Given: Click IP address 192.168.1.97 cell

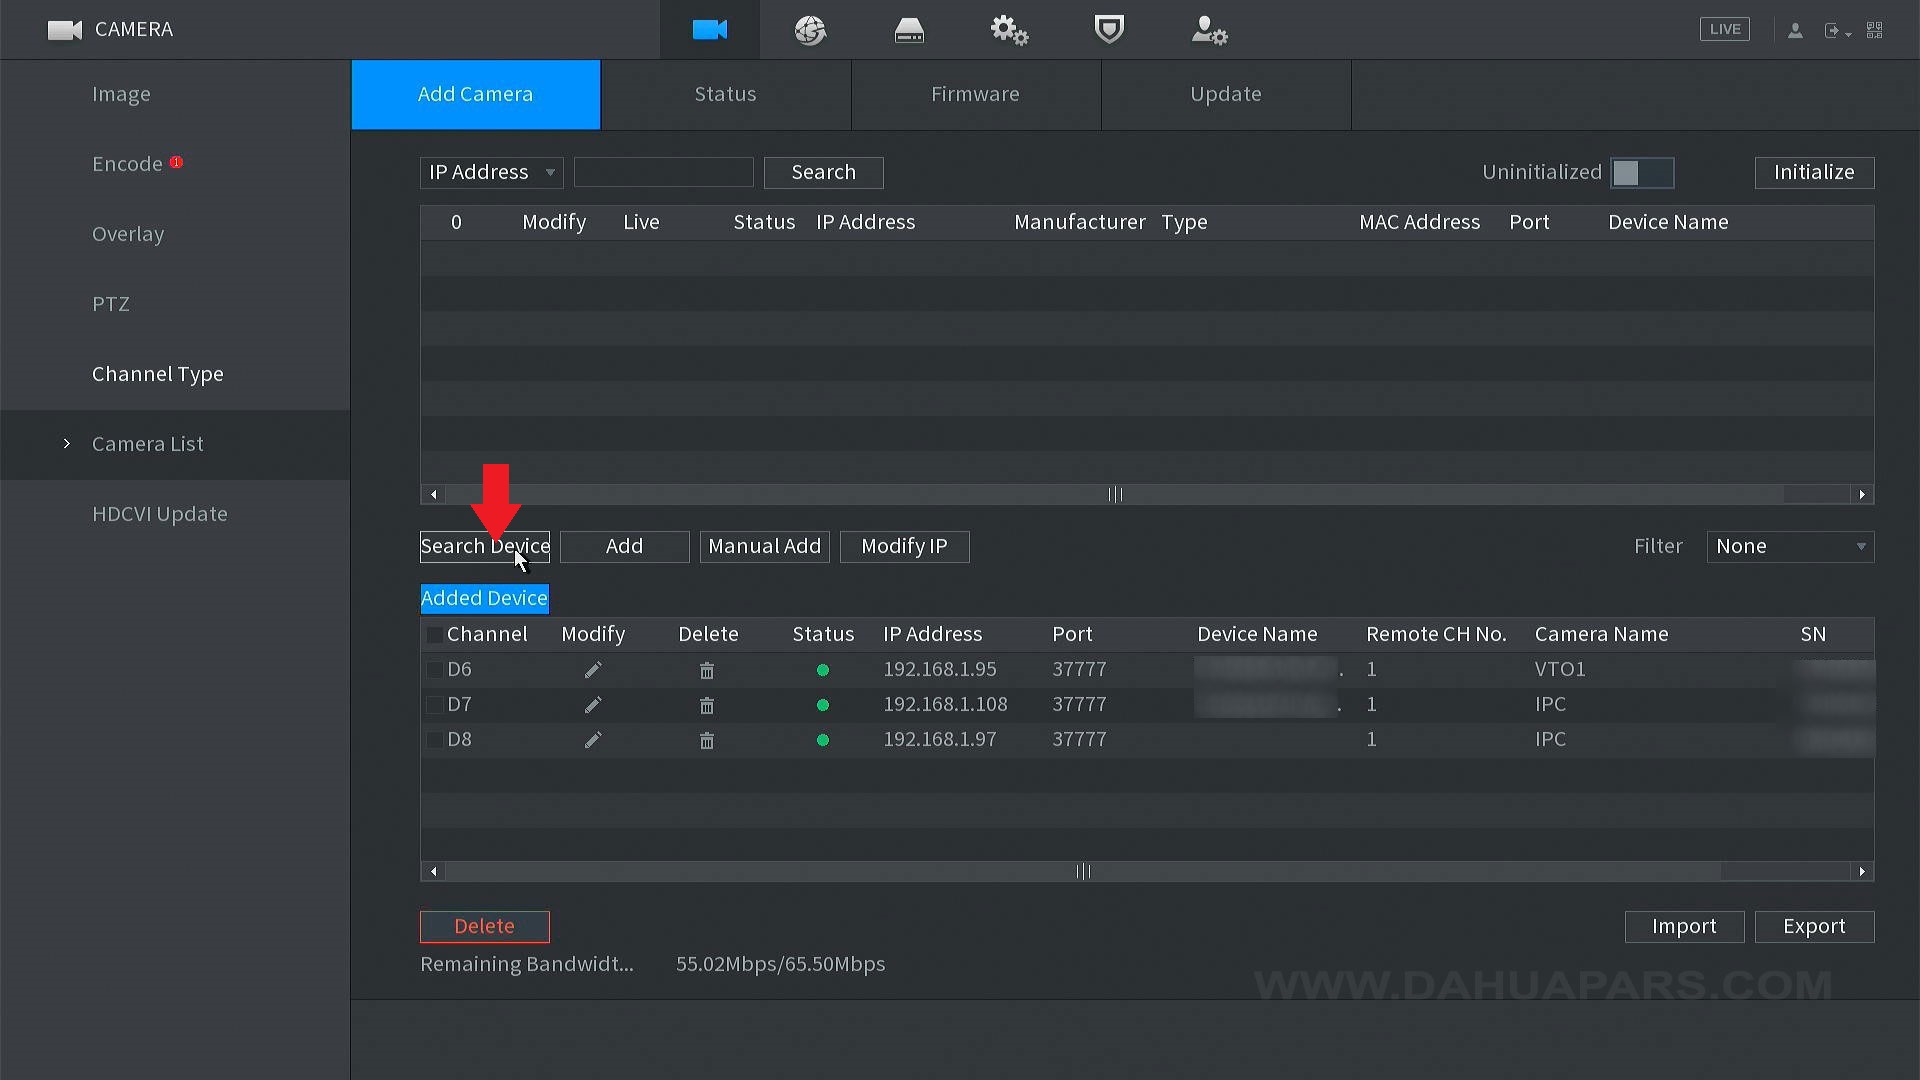Looking at the screenshot, I should tap(939, 740).
